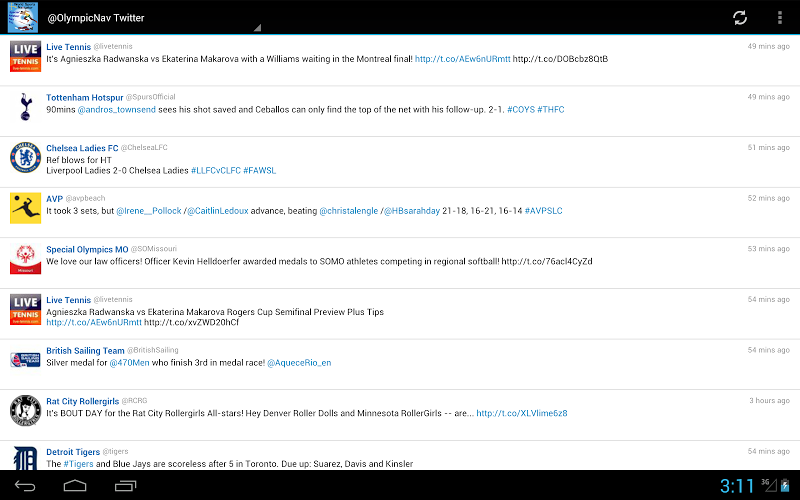
Task: Open the overflow options menu
Action: [x=780, y=18]
